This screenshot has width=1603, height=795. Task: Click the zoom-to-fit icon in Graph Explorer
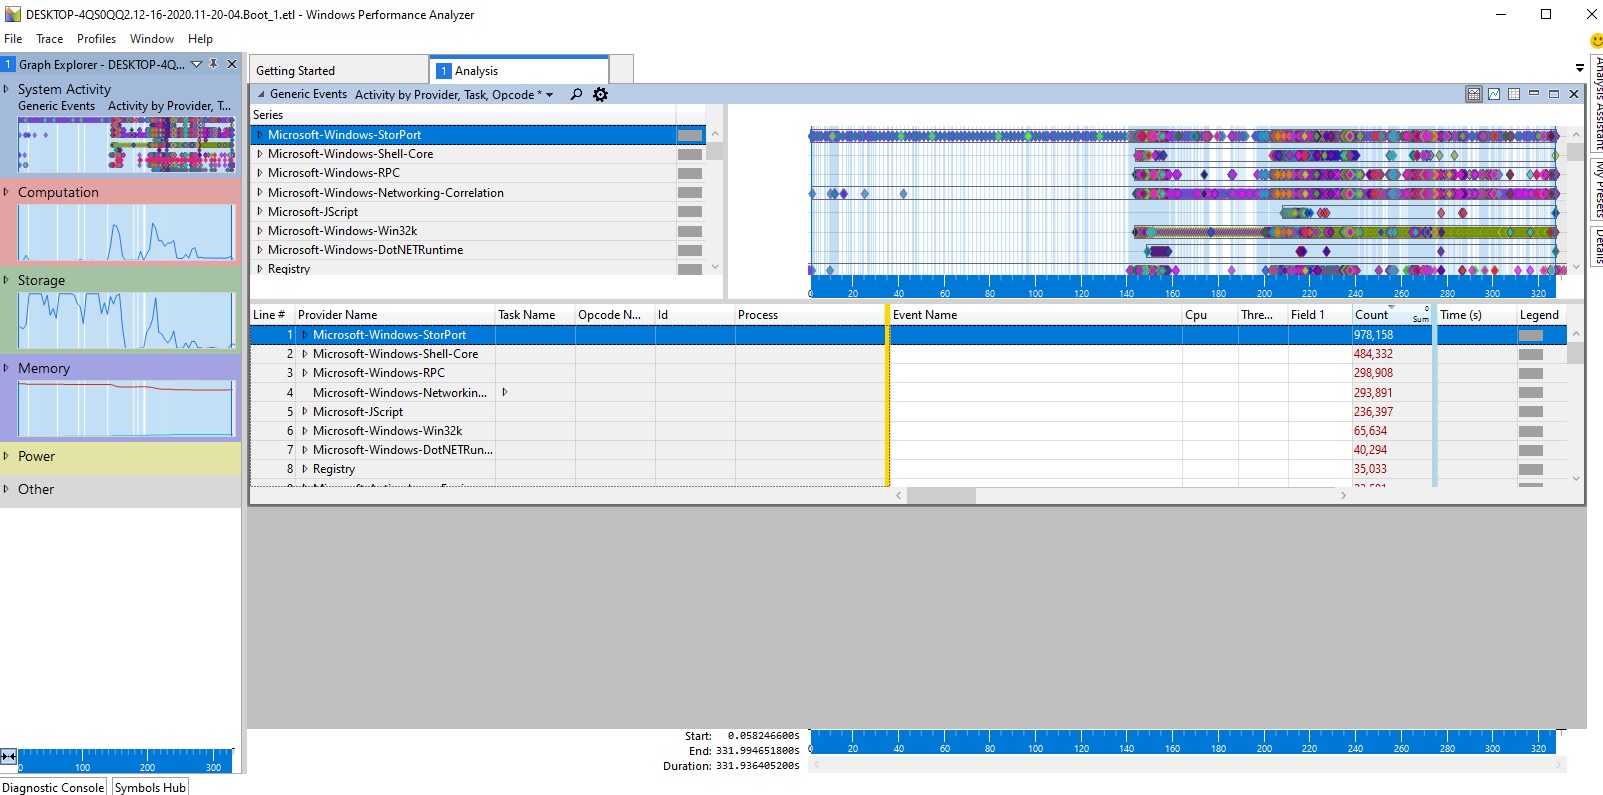coord(8,757)
